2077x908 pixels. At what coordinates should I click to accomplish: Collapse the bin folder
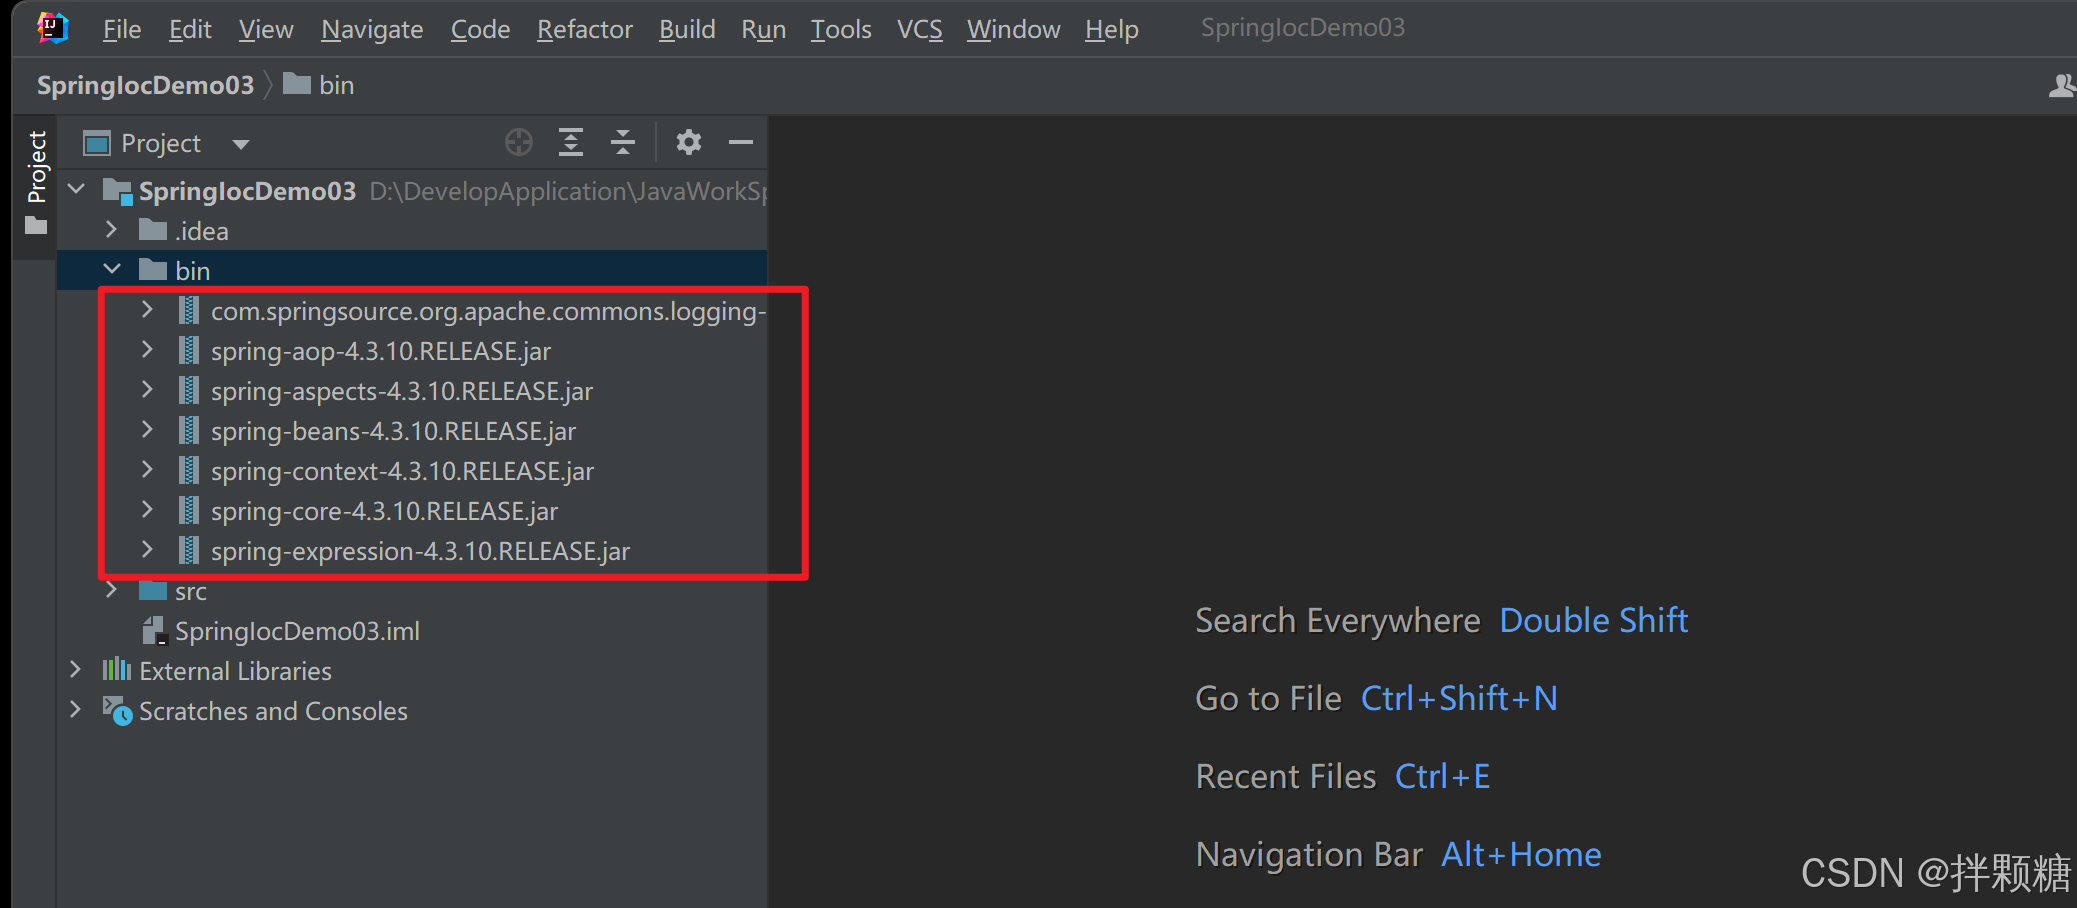[x=112, y=269]
